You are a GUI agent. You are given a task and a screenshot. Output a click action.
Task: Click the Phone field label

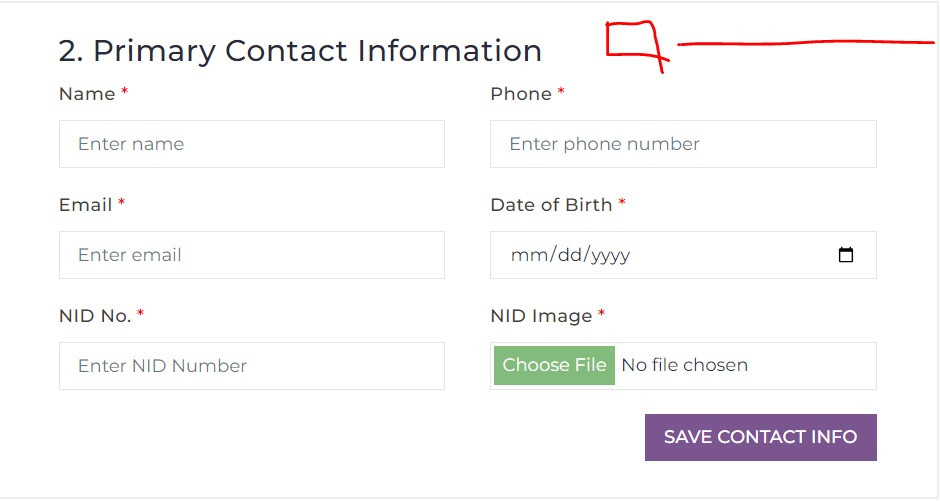[521, 94]
